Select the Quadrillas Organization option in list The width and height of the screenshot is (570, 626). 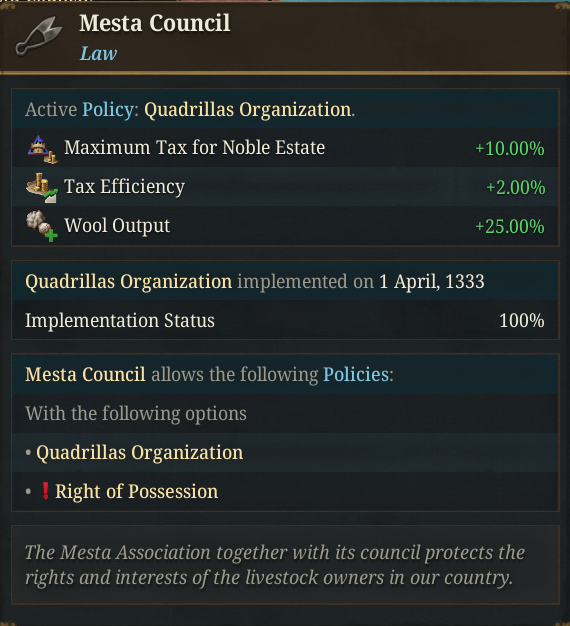[x=140, y=453]
